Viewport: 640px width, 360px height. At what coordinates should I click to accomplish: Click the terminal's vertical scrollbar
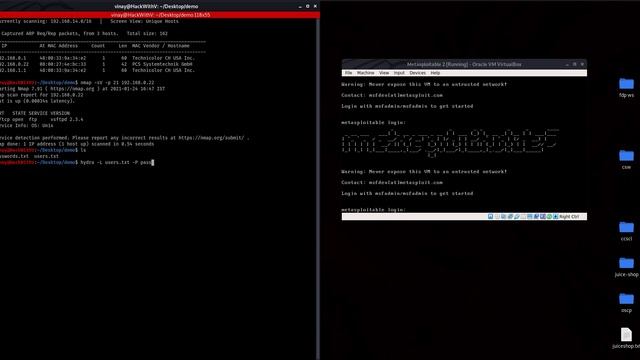coord(318,189)
